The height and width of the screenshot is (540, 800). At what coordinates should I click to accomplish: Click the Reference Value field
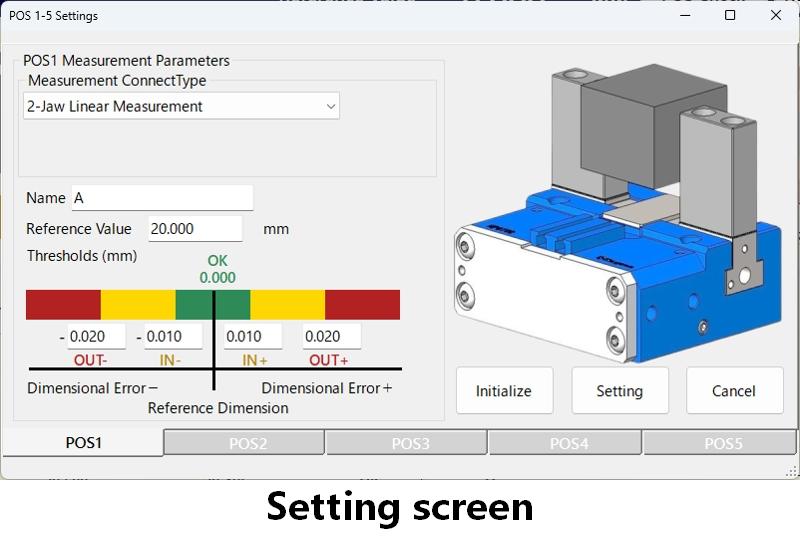coord(195,229)
